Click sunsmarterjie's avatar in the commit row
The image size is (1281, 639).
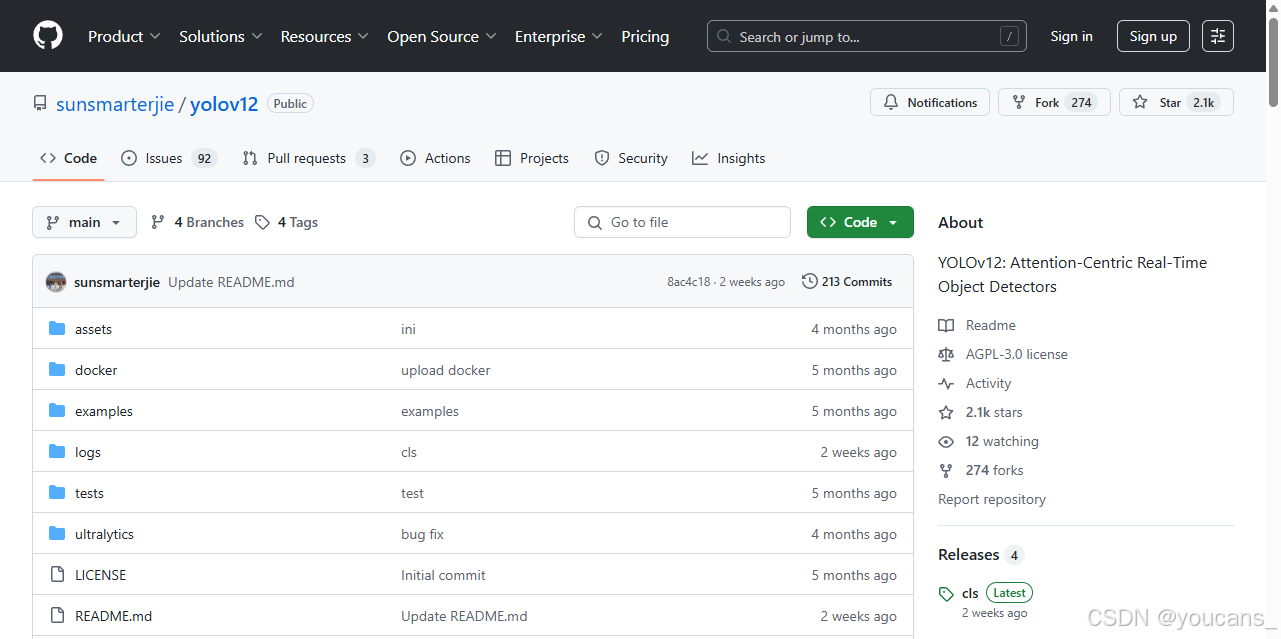tap(56, 282)
